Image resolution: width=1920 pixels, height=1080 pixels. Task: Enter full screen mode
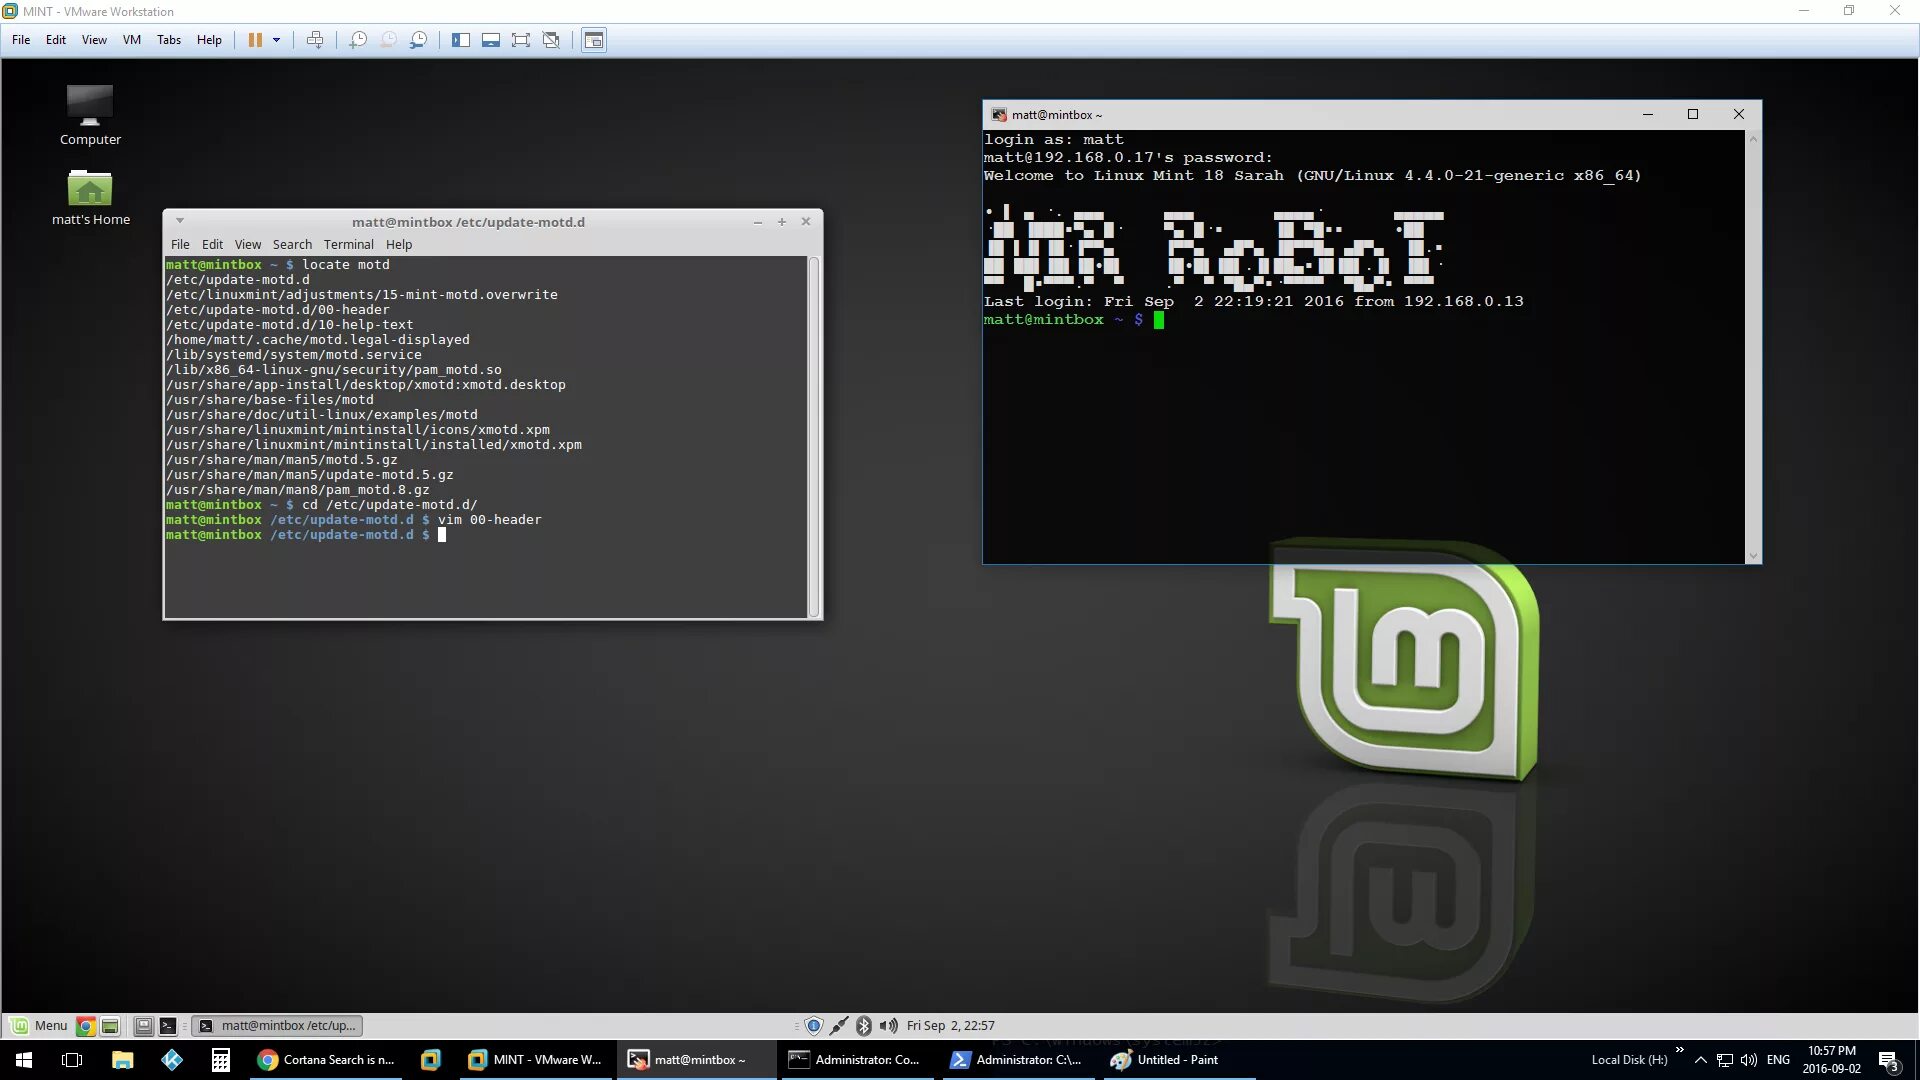[521, 40]
